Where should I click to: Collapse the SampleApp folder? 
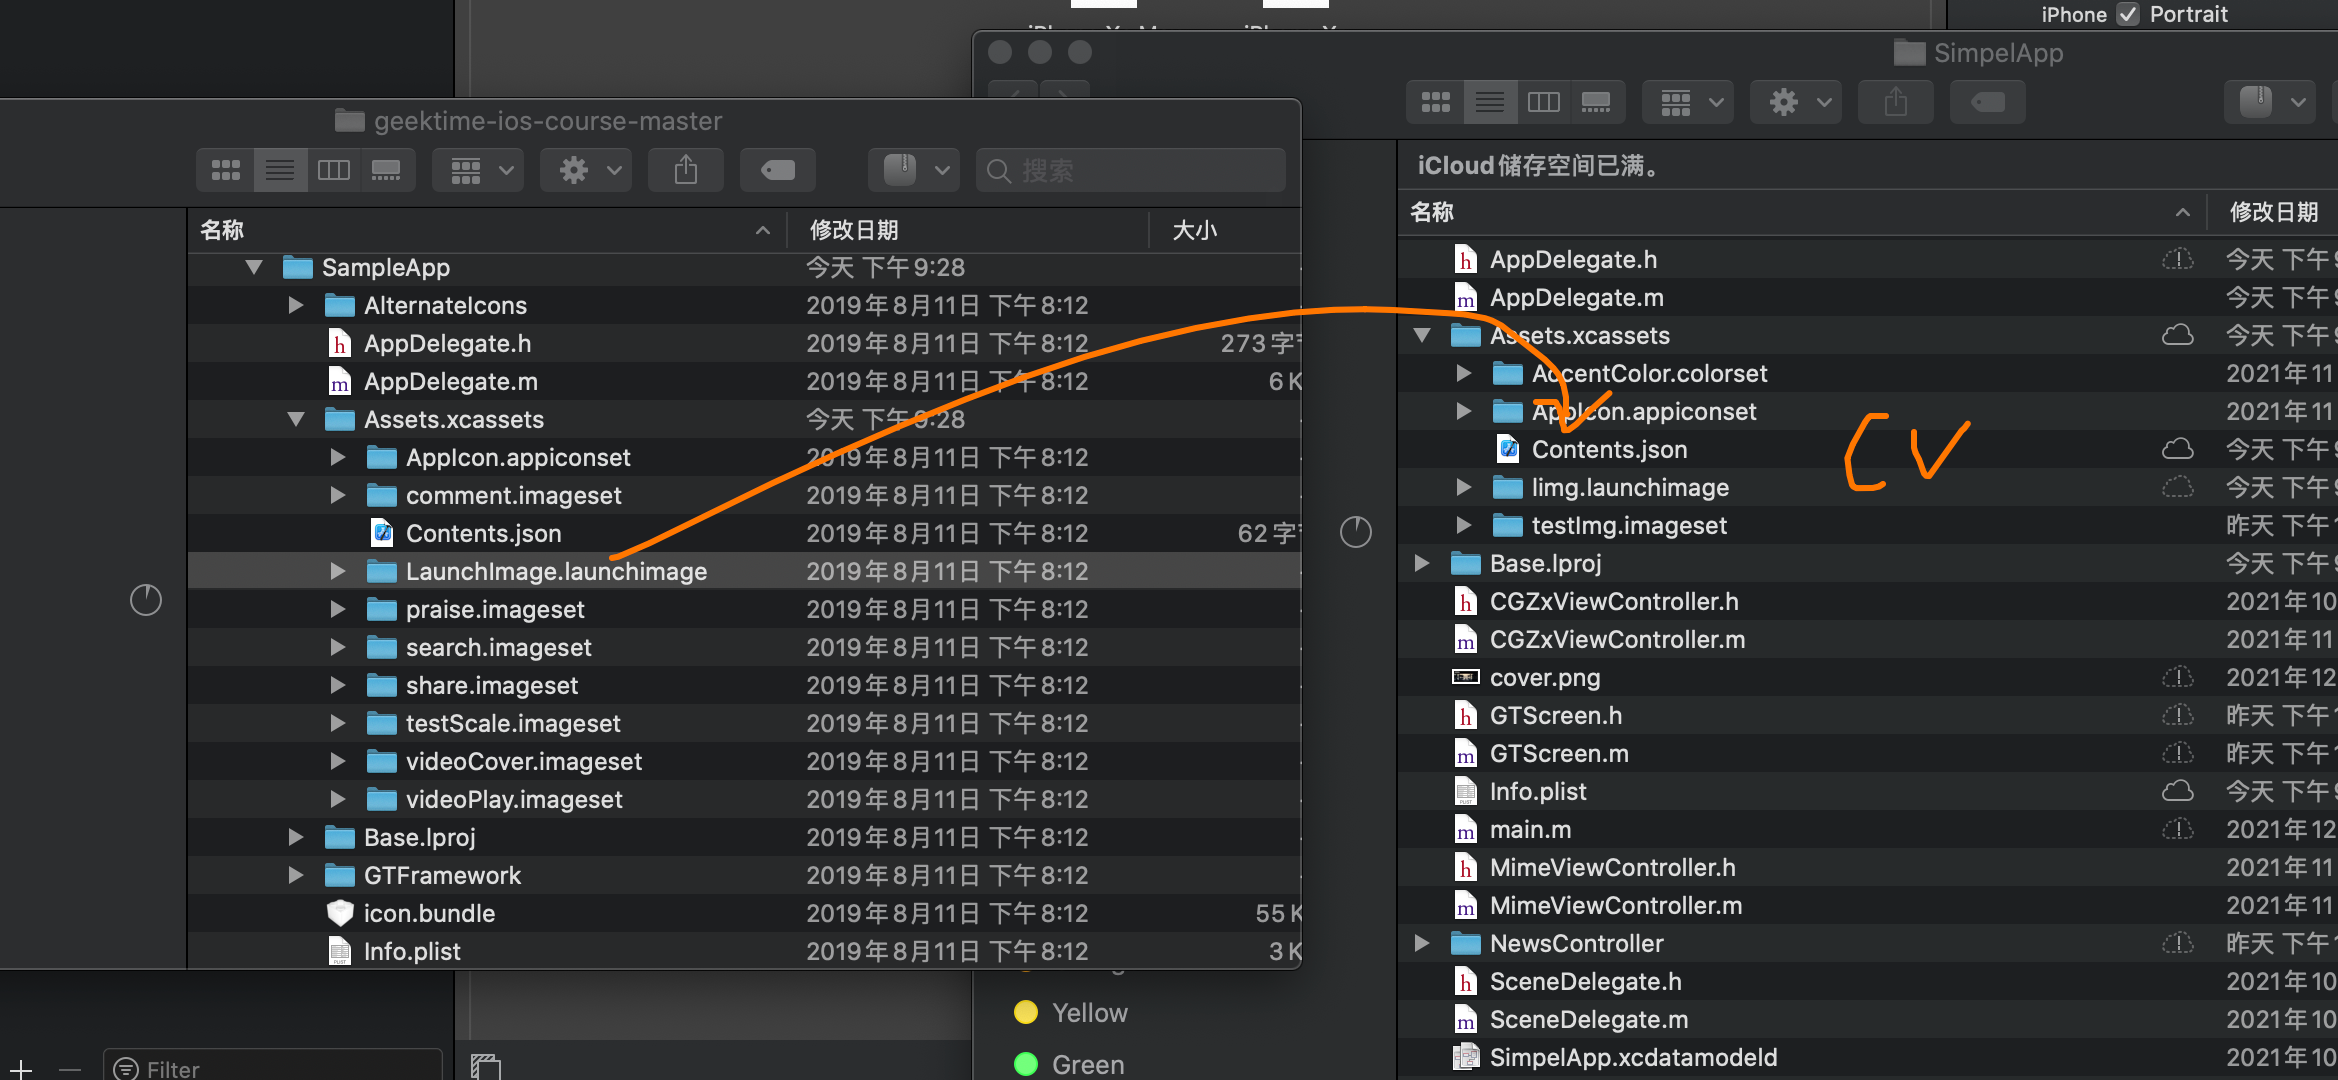point(254,267)
